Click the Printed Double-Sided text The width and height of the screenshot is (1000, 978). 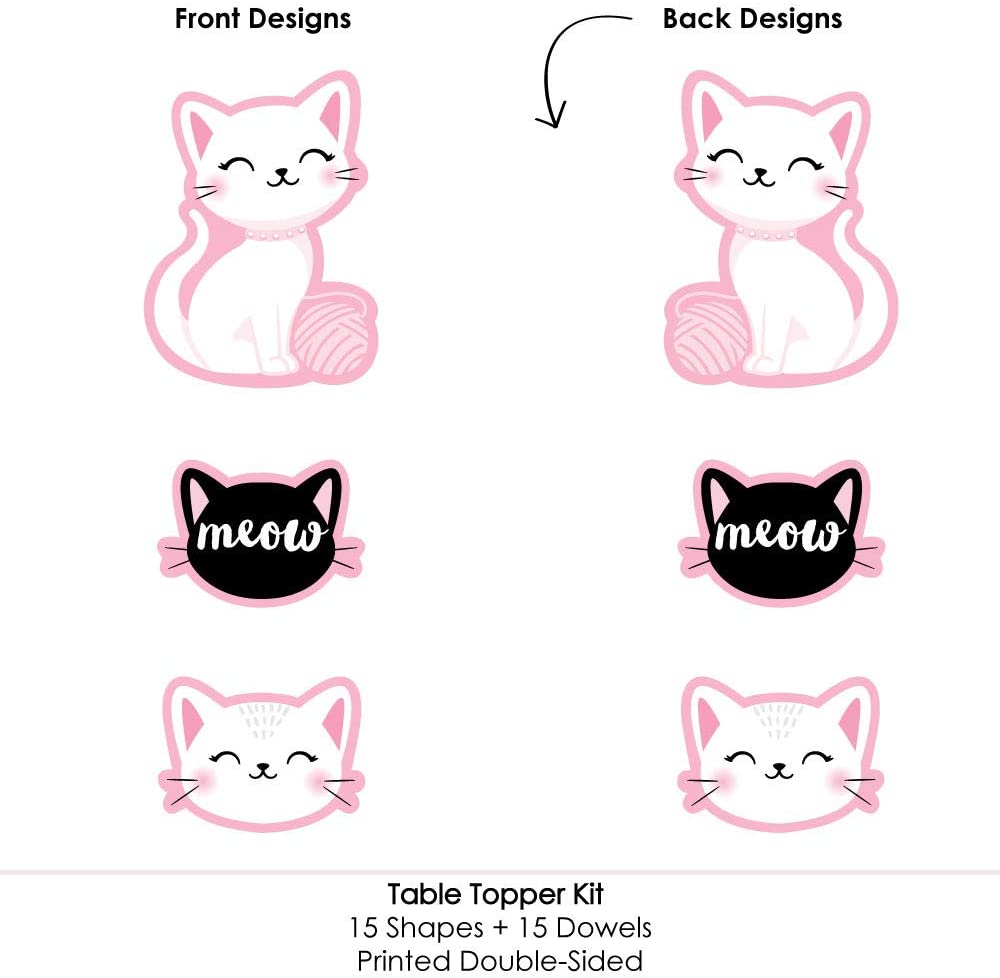click(500, 961)
